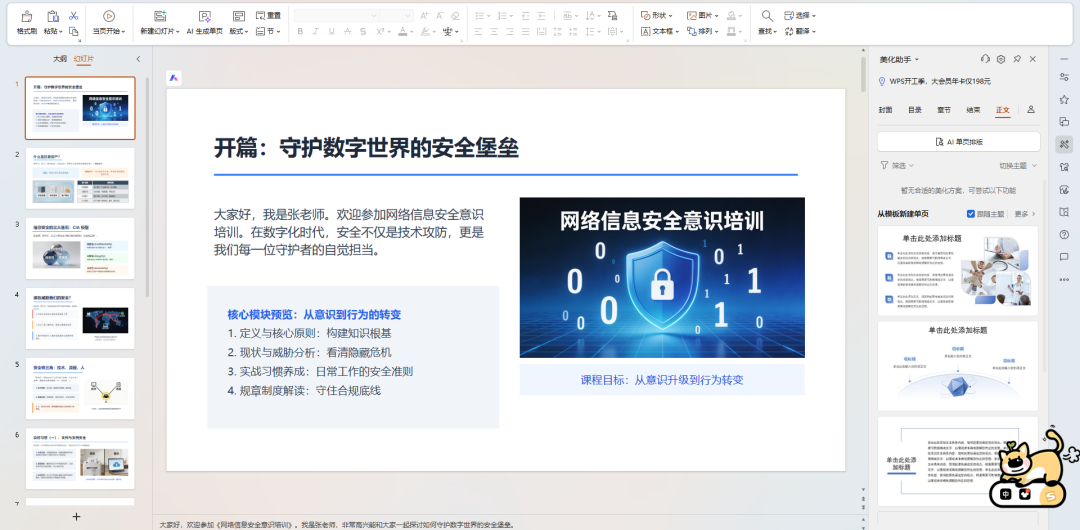The height and width of the screenshot is (530, 1080).
Task: Toggle strikethrough formatting
Action: [x=346, y=31]
